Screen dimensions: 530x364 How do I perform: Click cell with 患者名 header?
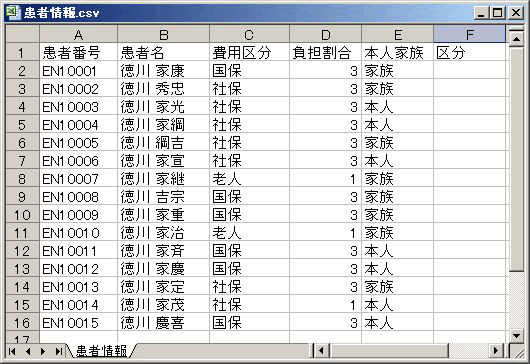pyautogui.click(x=164, y=53)
